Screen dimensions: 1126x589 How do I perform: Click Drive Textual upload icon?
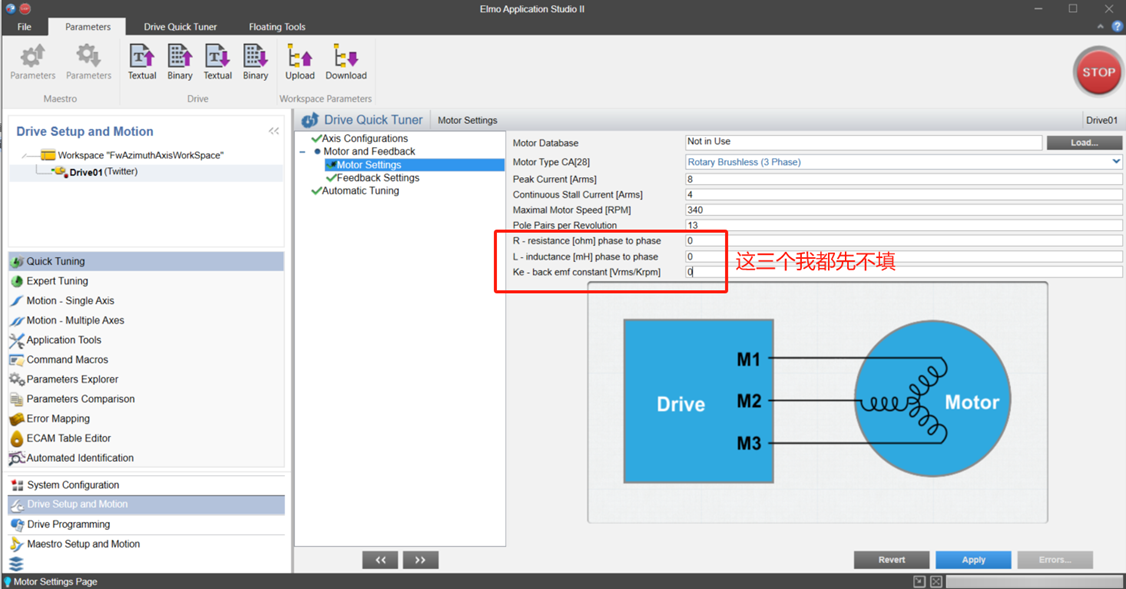(141, 56)
